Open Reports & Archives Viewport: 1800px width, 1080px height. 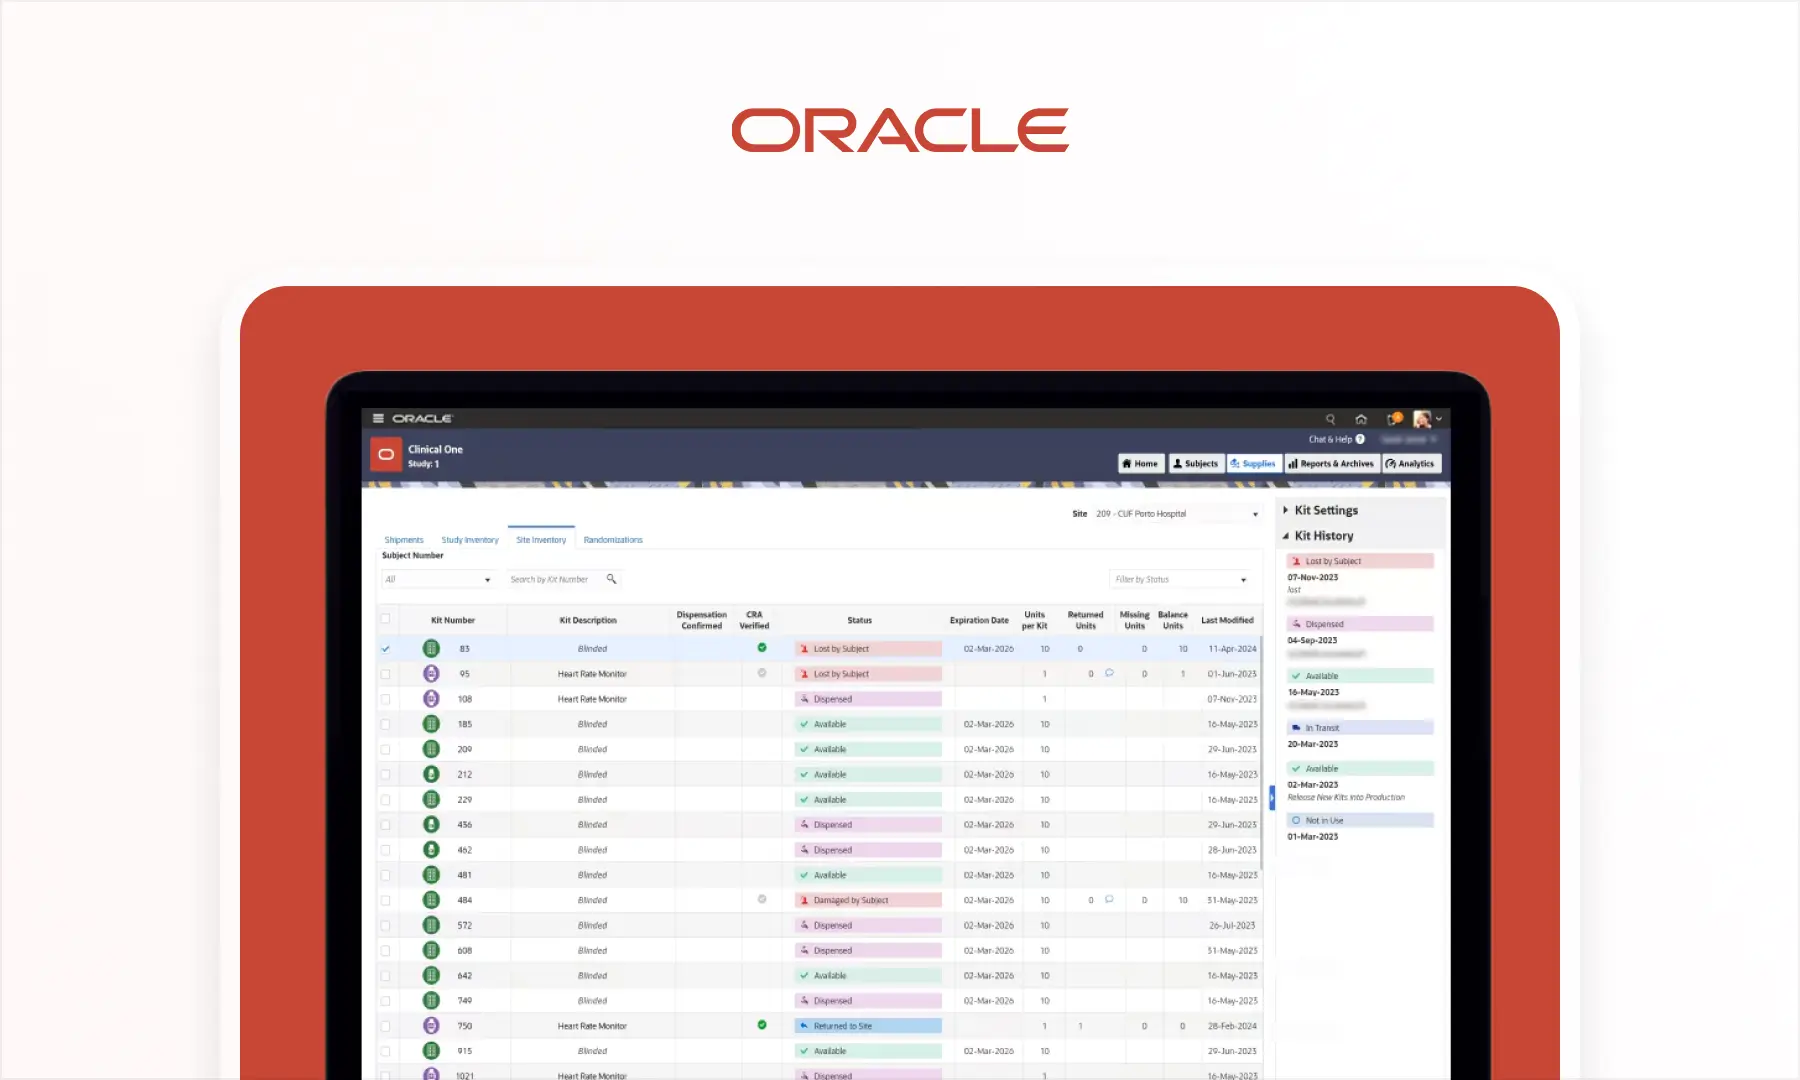click(x=1331, y=463)
